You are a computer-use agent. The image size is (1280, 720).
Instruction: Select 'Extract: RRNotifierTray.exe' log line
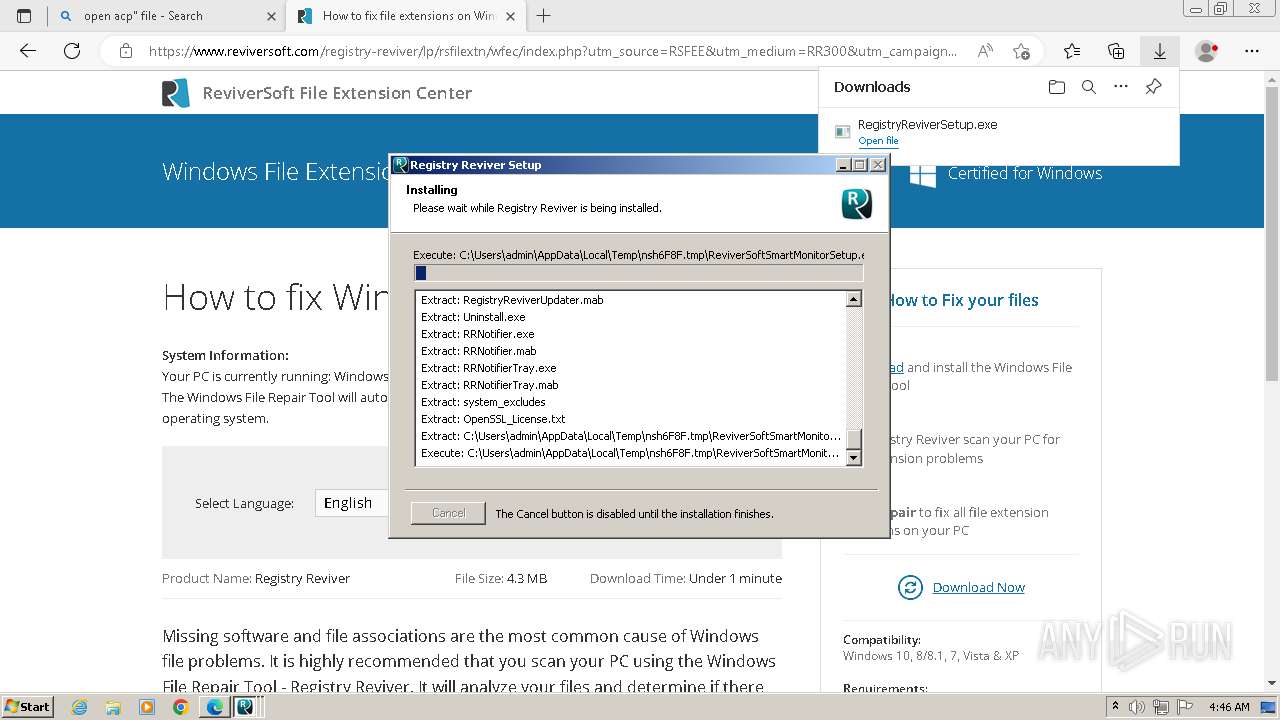[488, 368]
